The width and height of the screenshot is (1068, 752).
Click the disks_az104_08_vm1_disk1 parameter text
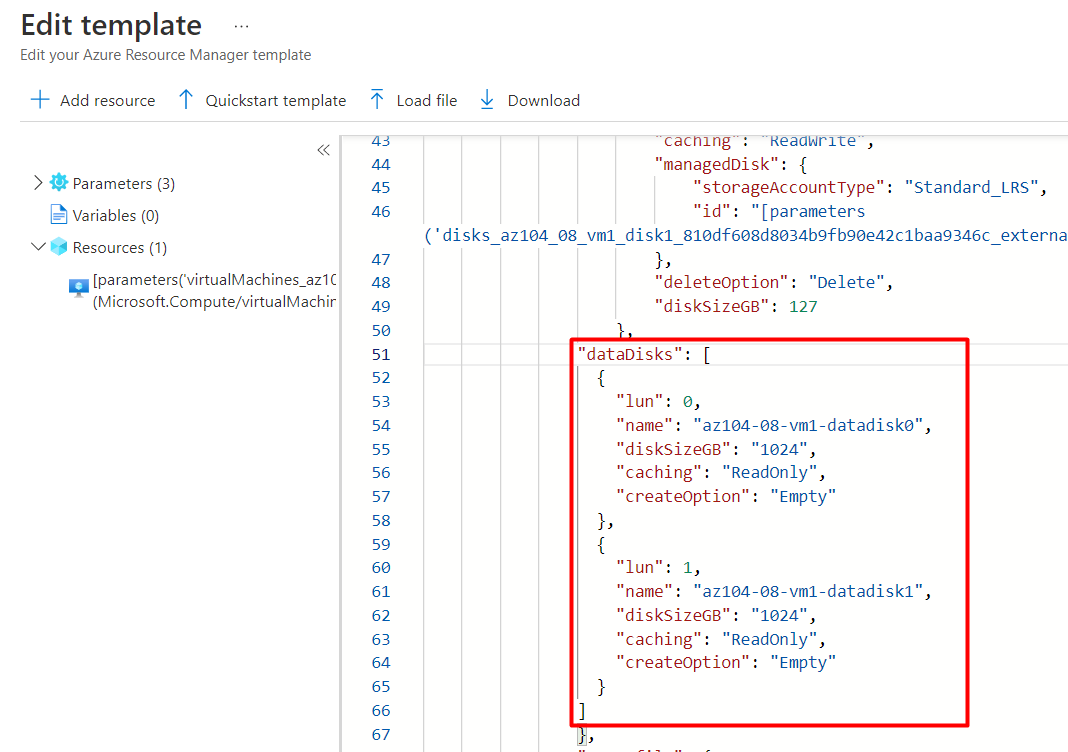click(745, 236)
